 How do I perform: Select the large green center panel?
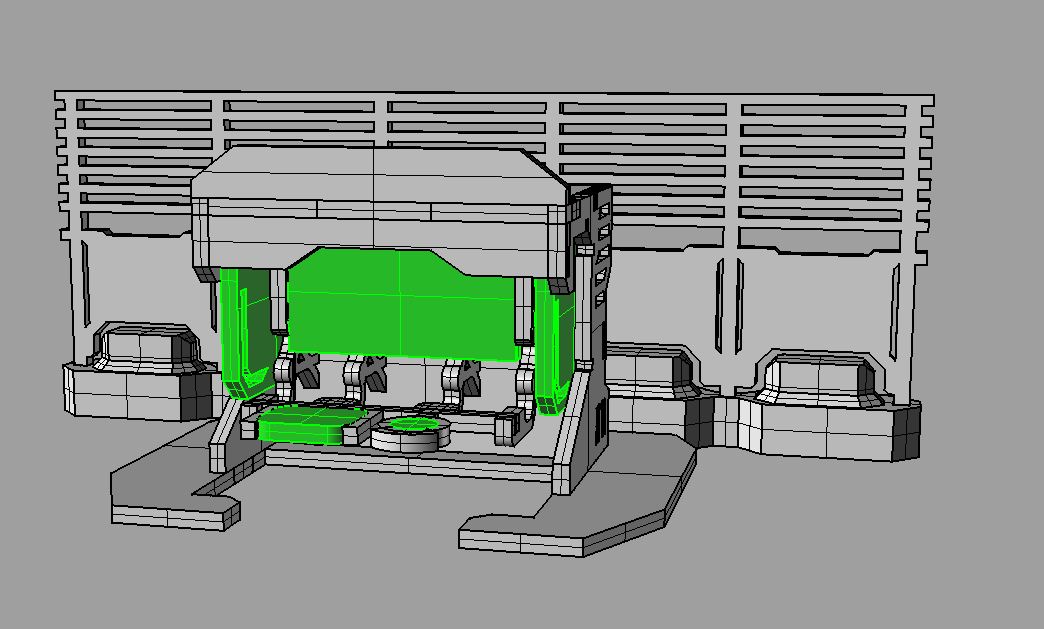[401, 303]
